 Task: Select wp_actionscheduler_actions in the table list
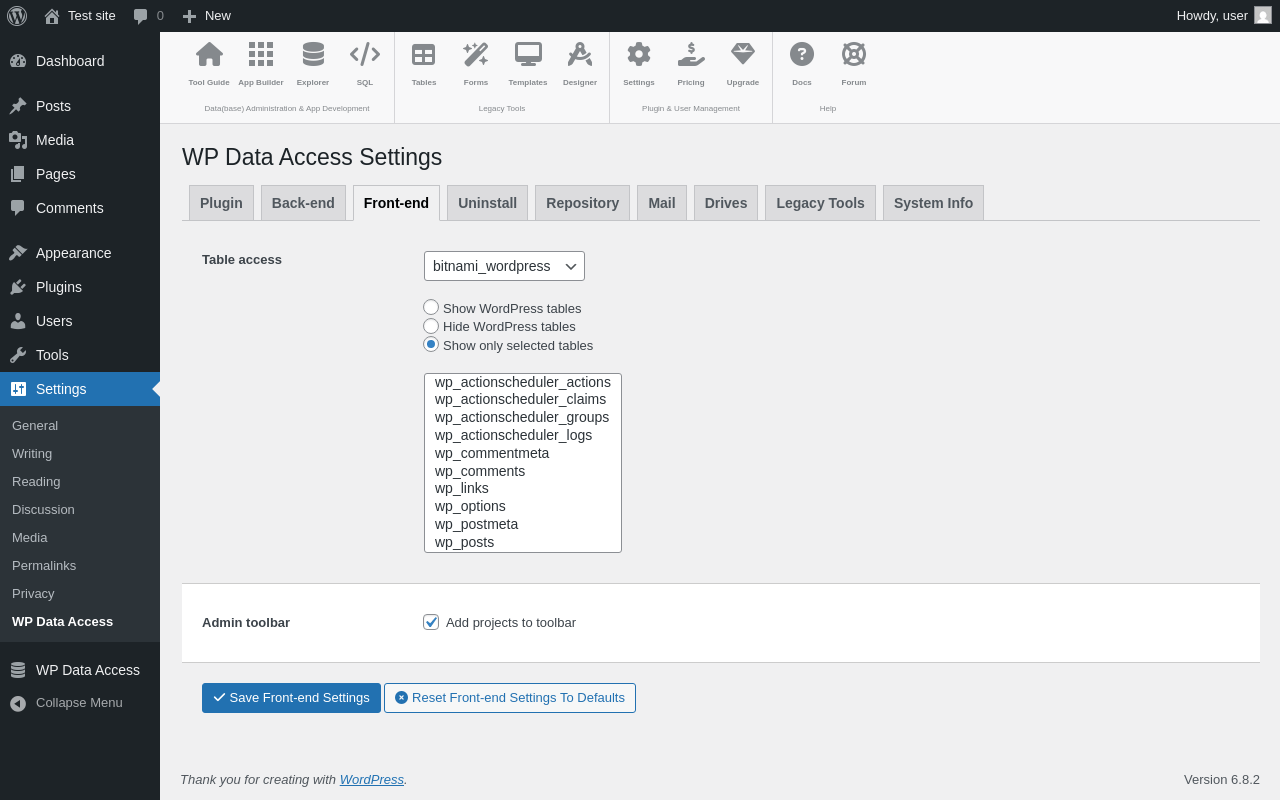[x=522, y=382]
